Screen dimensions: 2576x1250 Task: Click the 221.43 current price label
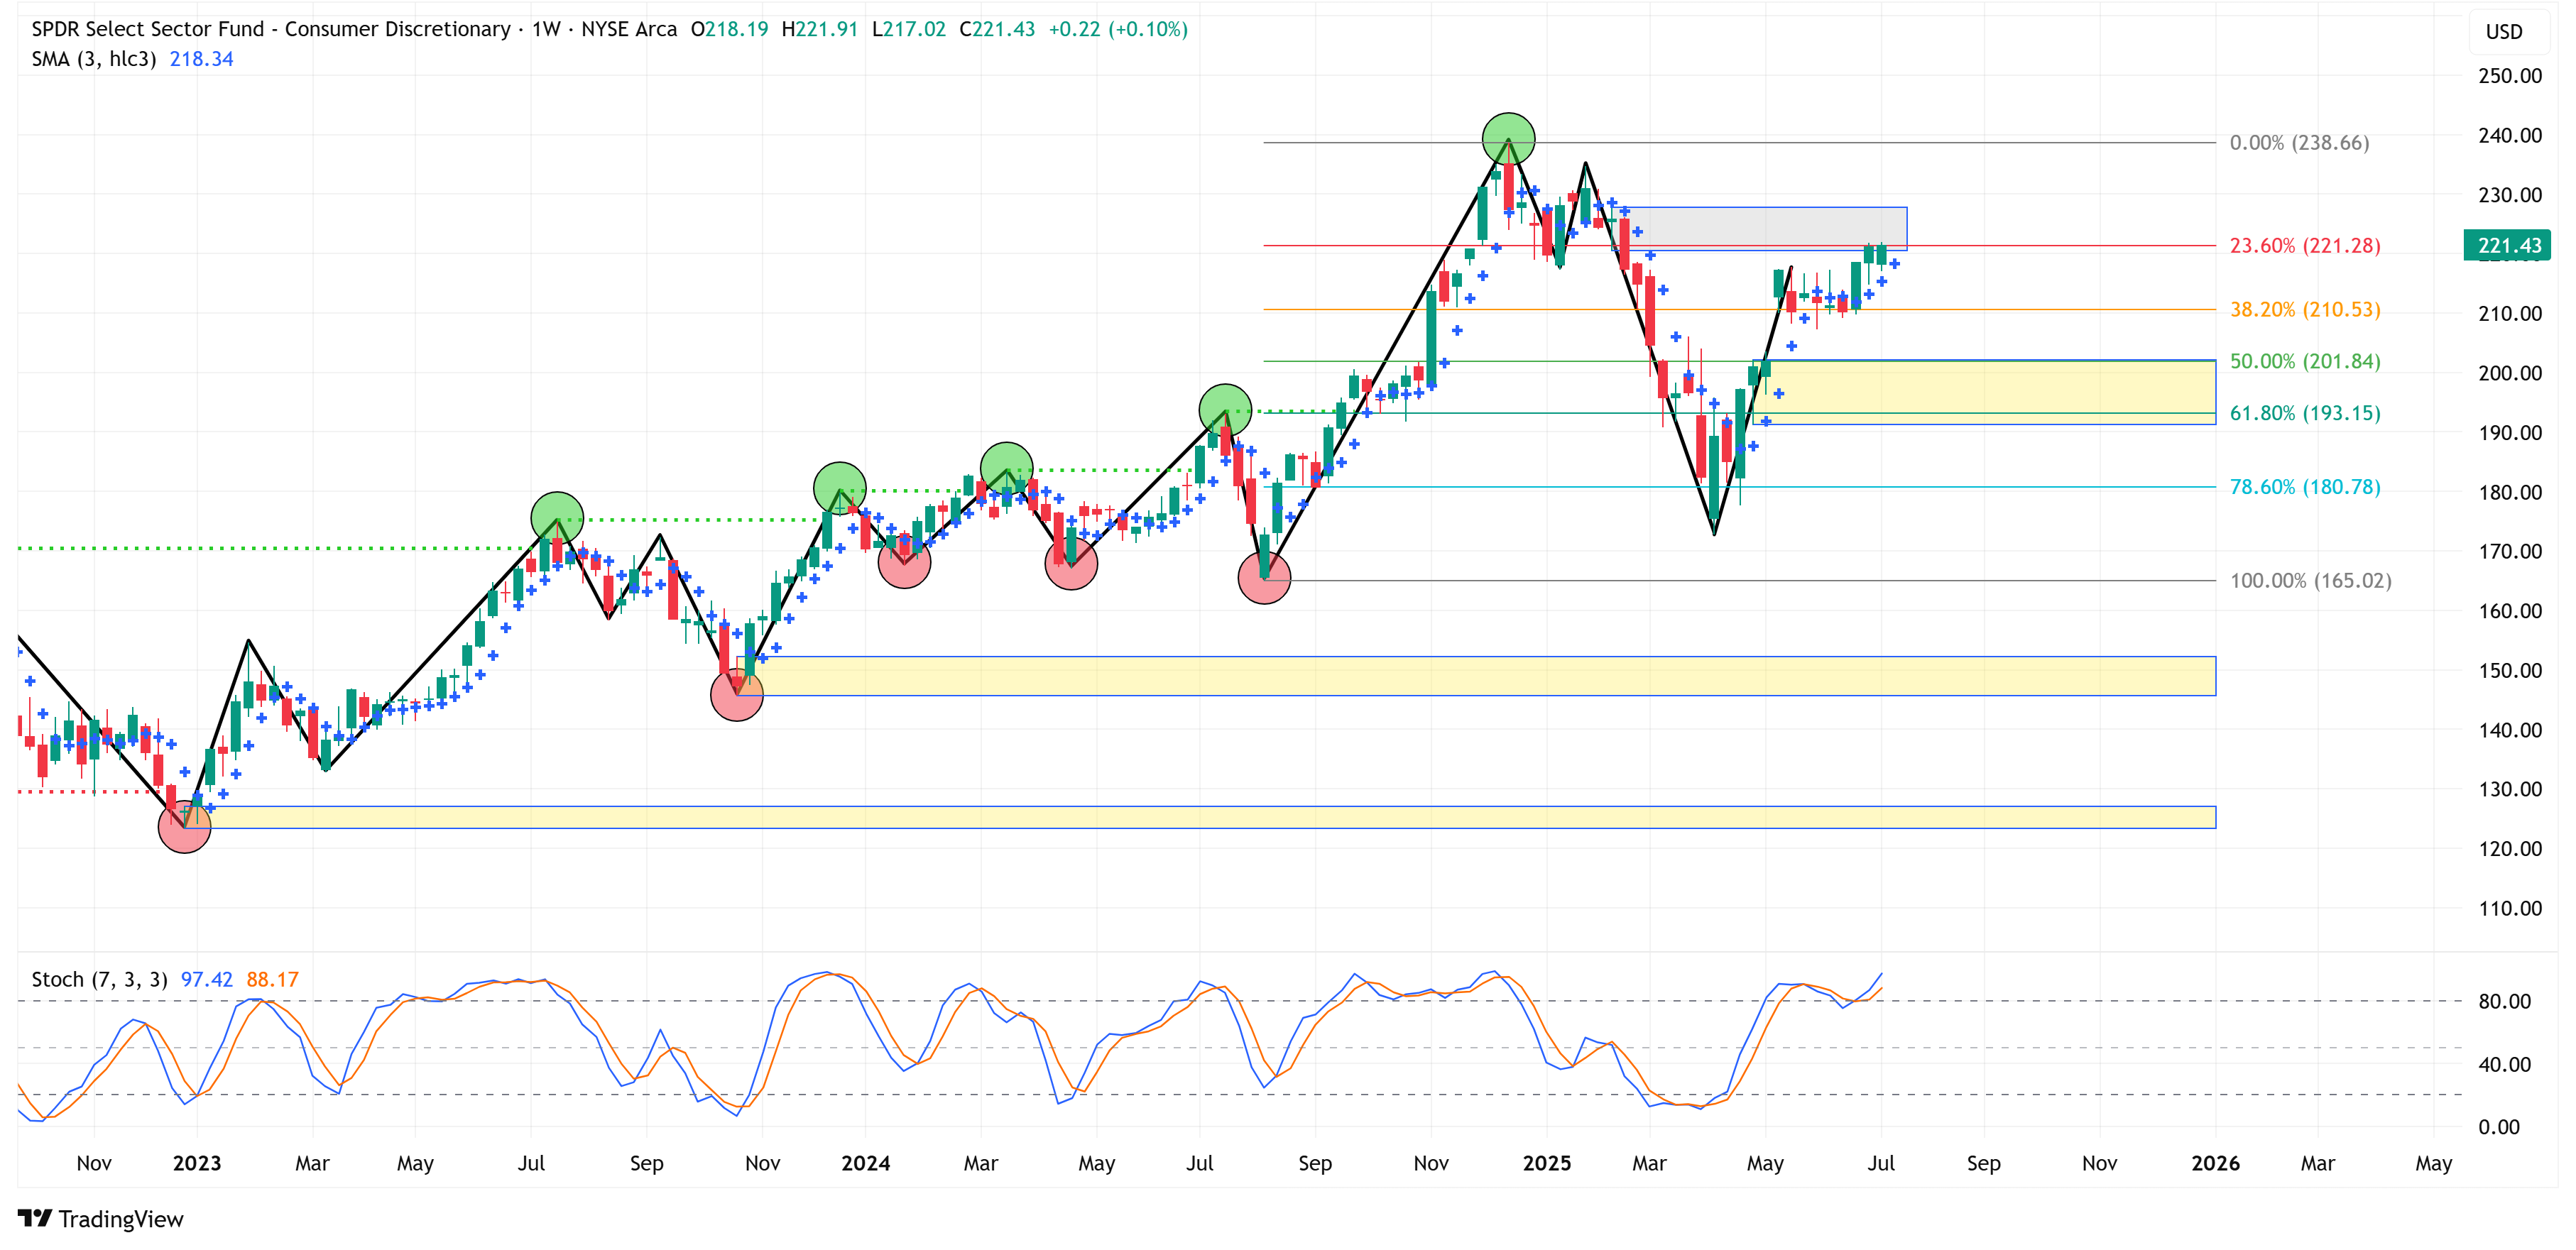2508,245
